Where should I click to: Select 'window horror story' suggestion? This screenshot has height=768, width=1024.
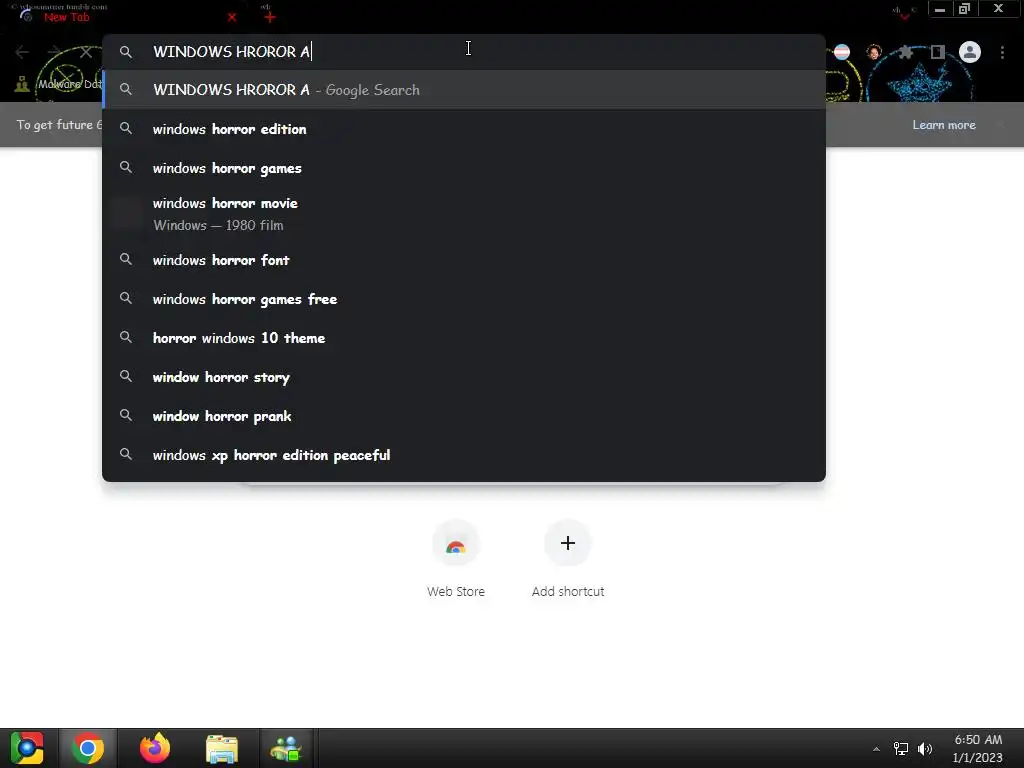point(464,377)
